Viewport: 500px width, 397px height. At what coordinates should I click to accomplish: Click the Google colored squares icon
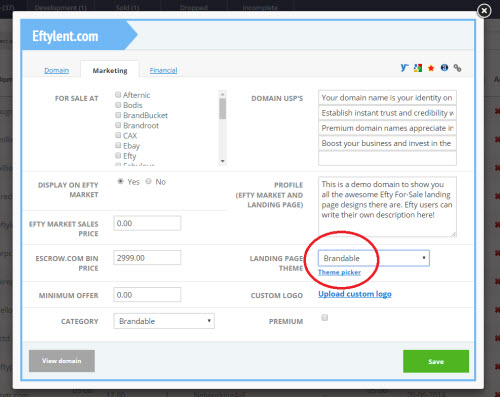(x=418, y=68)
